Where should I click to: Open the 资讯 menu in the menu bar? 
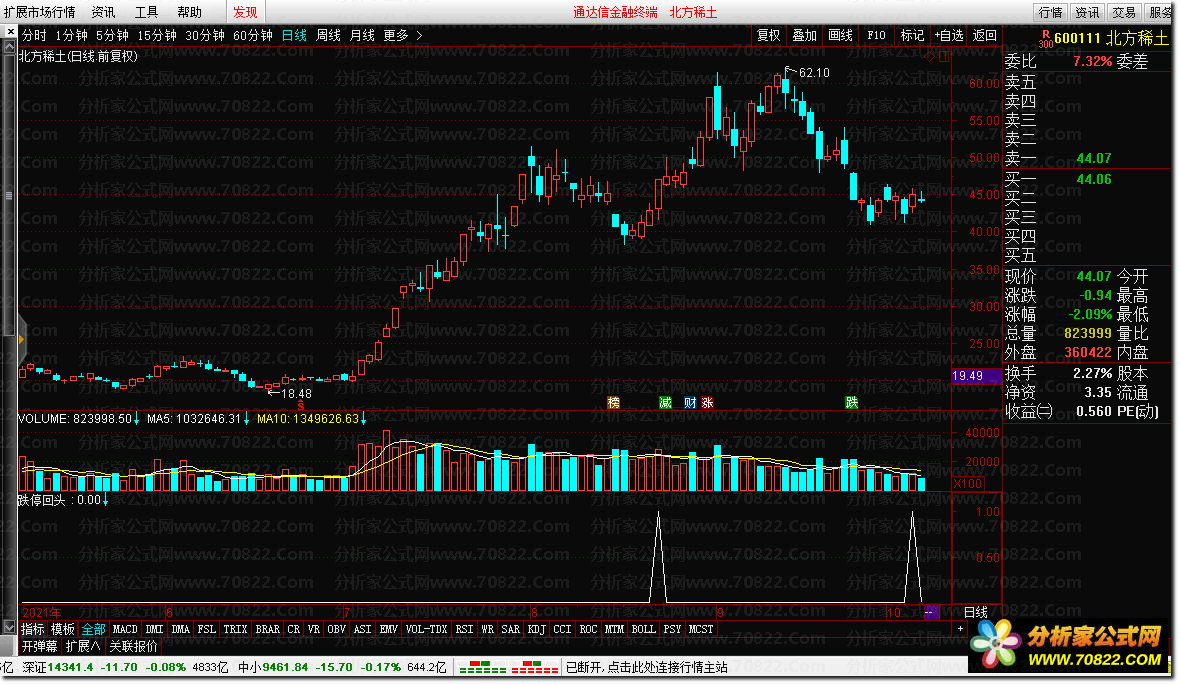click(103, 12)
